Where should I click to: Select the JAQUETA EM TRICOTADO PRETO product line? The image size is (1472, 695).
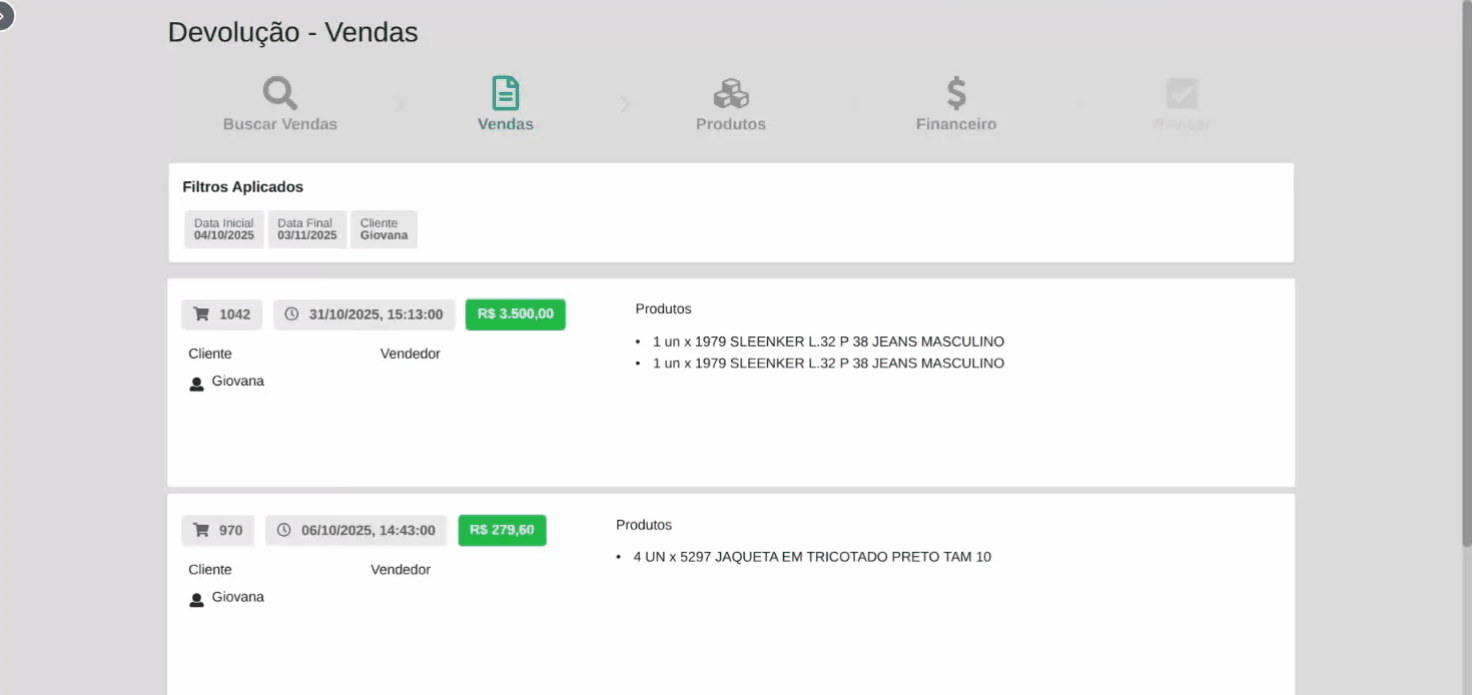click(812, 557)
